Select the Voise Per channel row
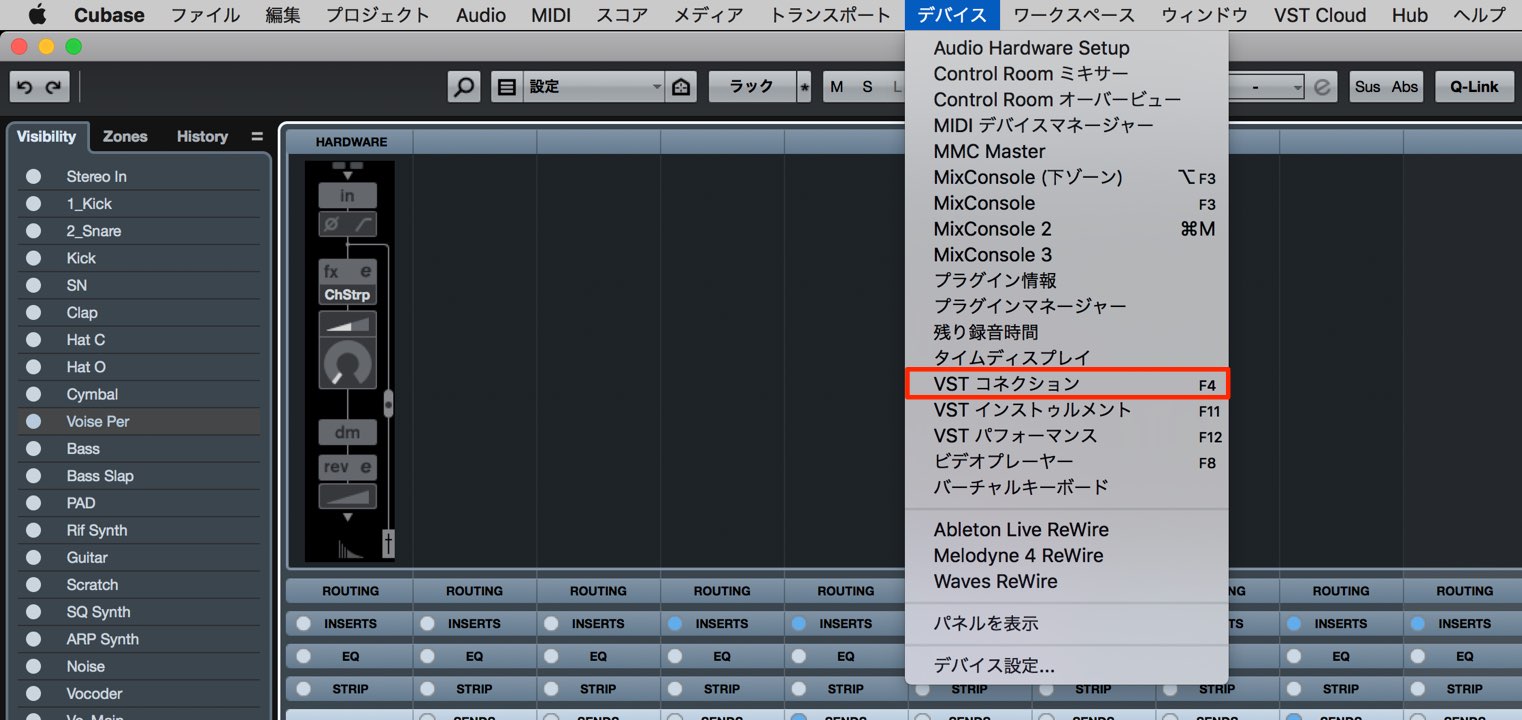 (139, 421)
